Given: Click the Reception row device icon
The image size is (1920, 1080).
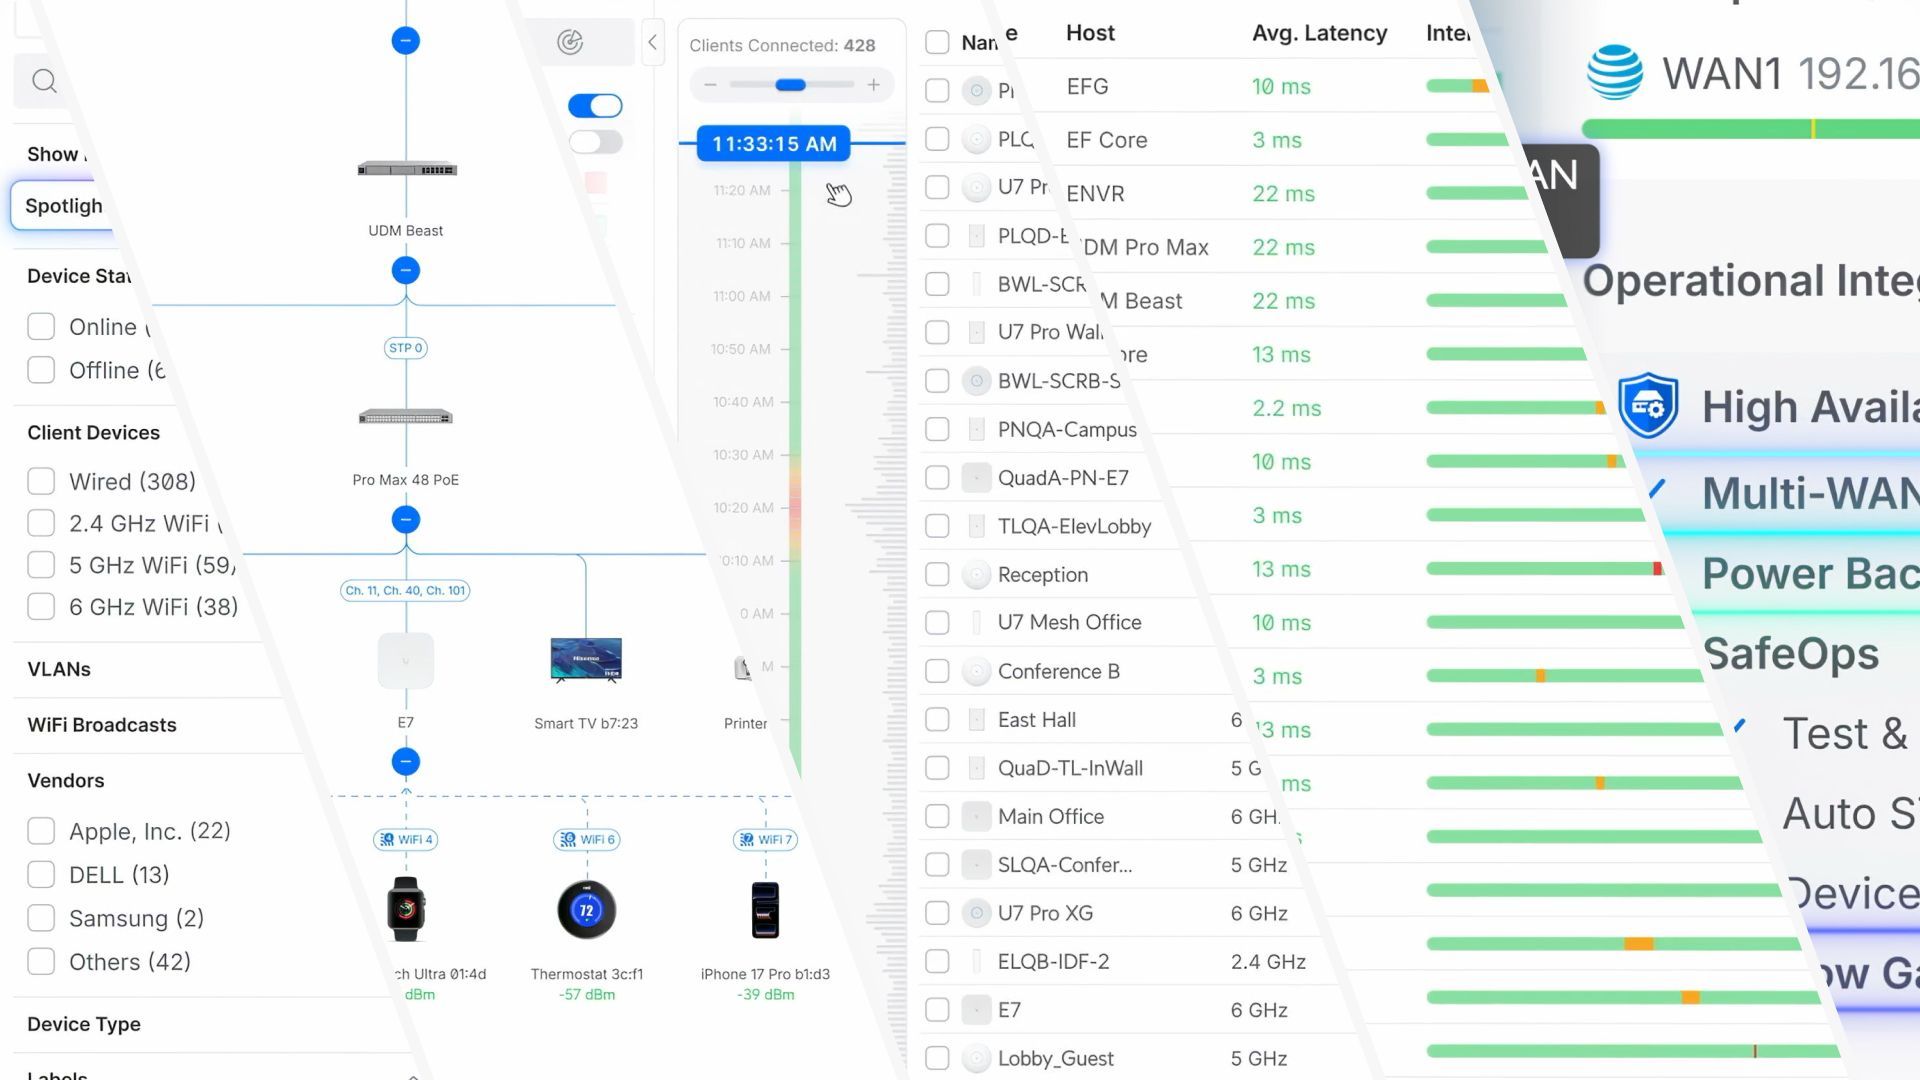Looking at the screenshot, I should 976,575.
